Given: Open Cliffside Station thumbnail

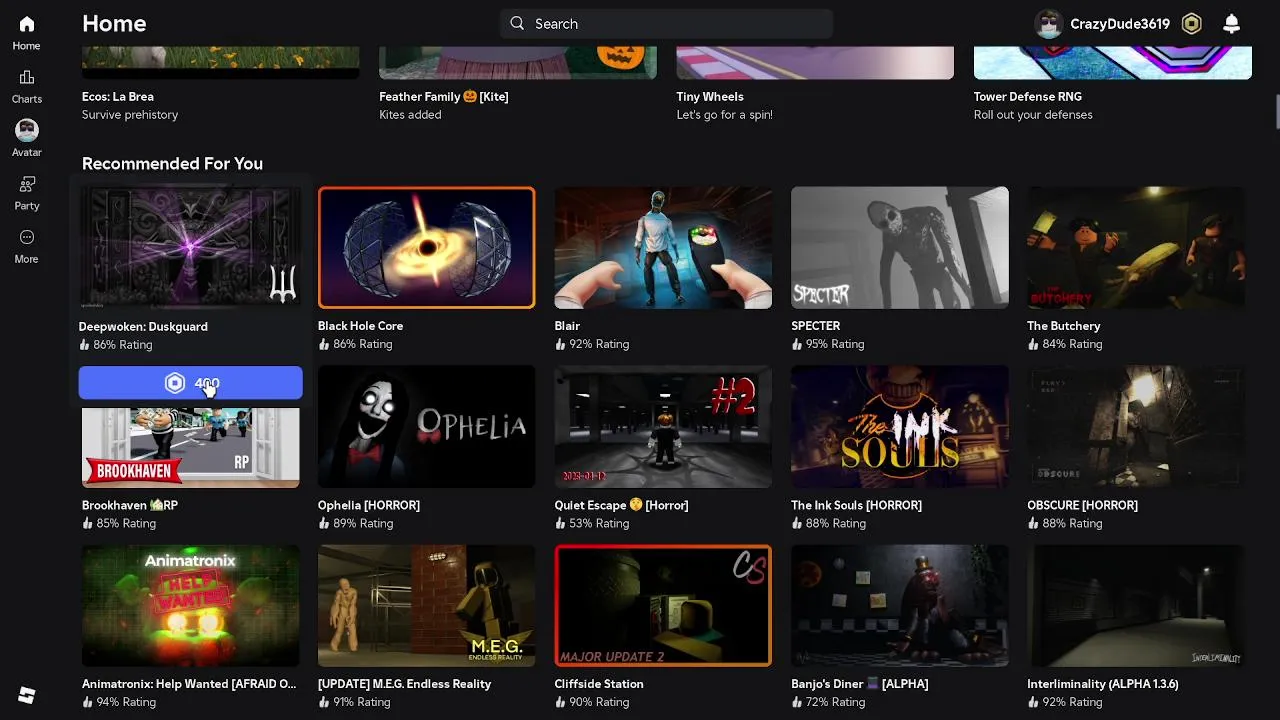Looking at the screenshot, I should click(663, 606).
